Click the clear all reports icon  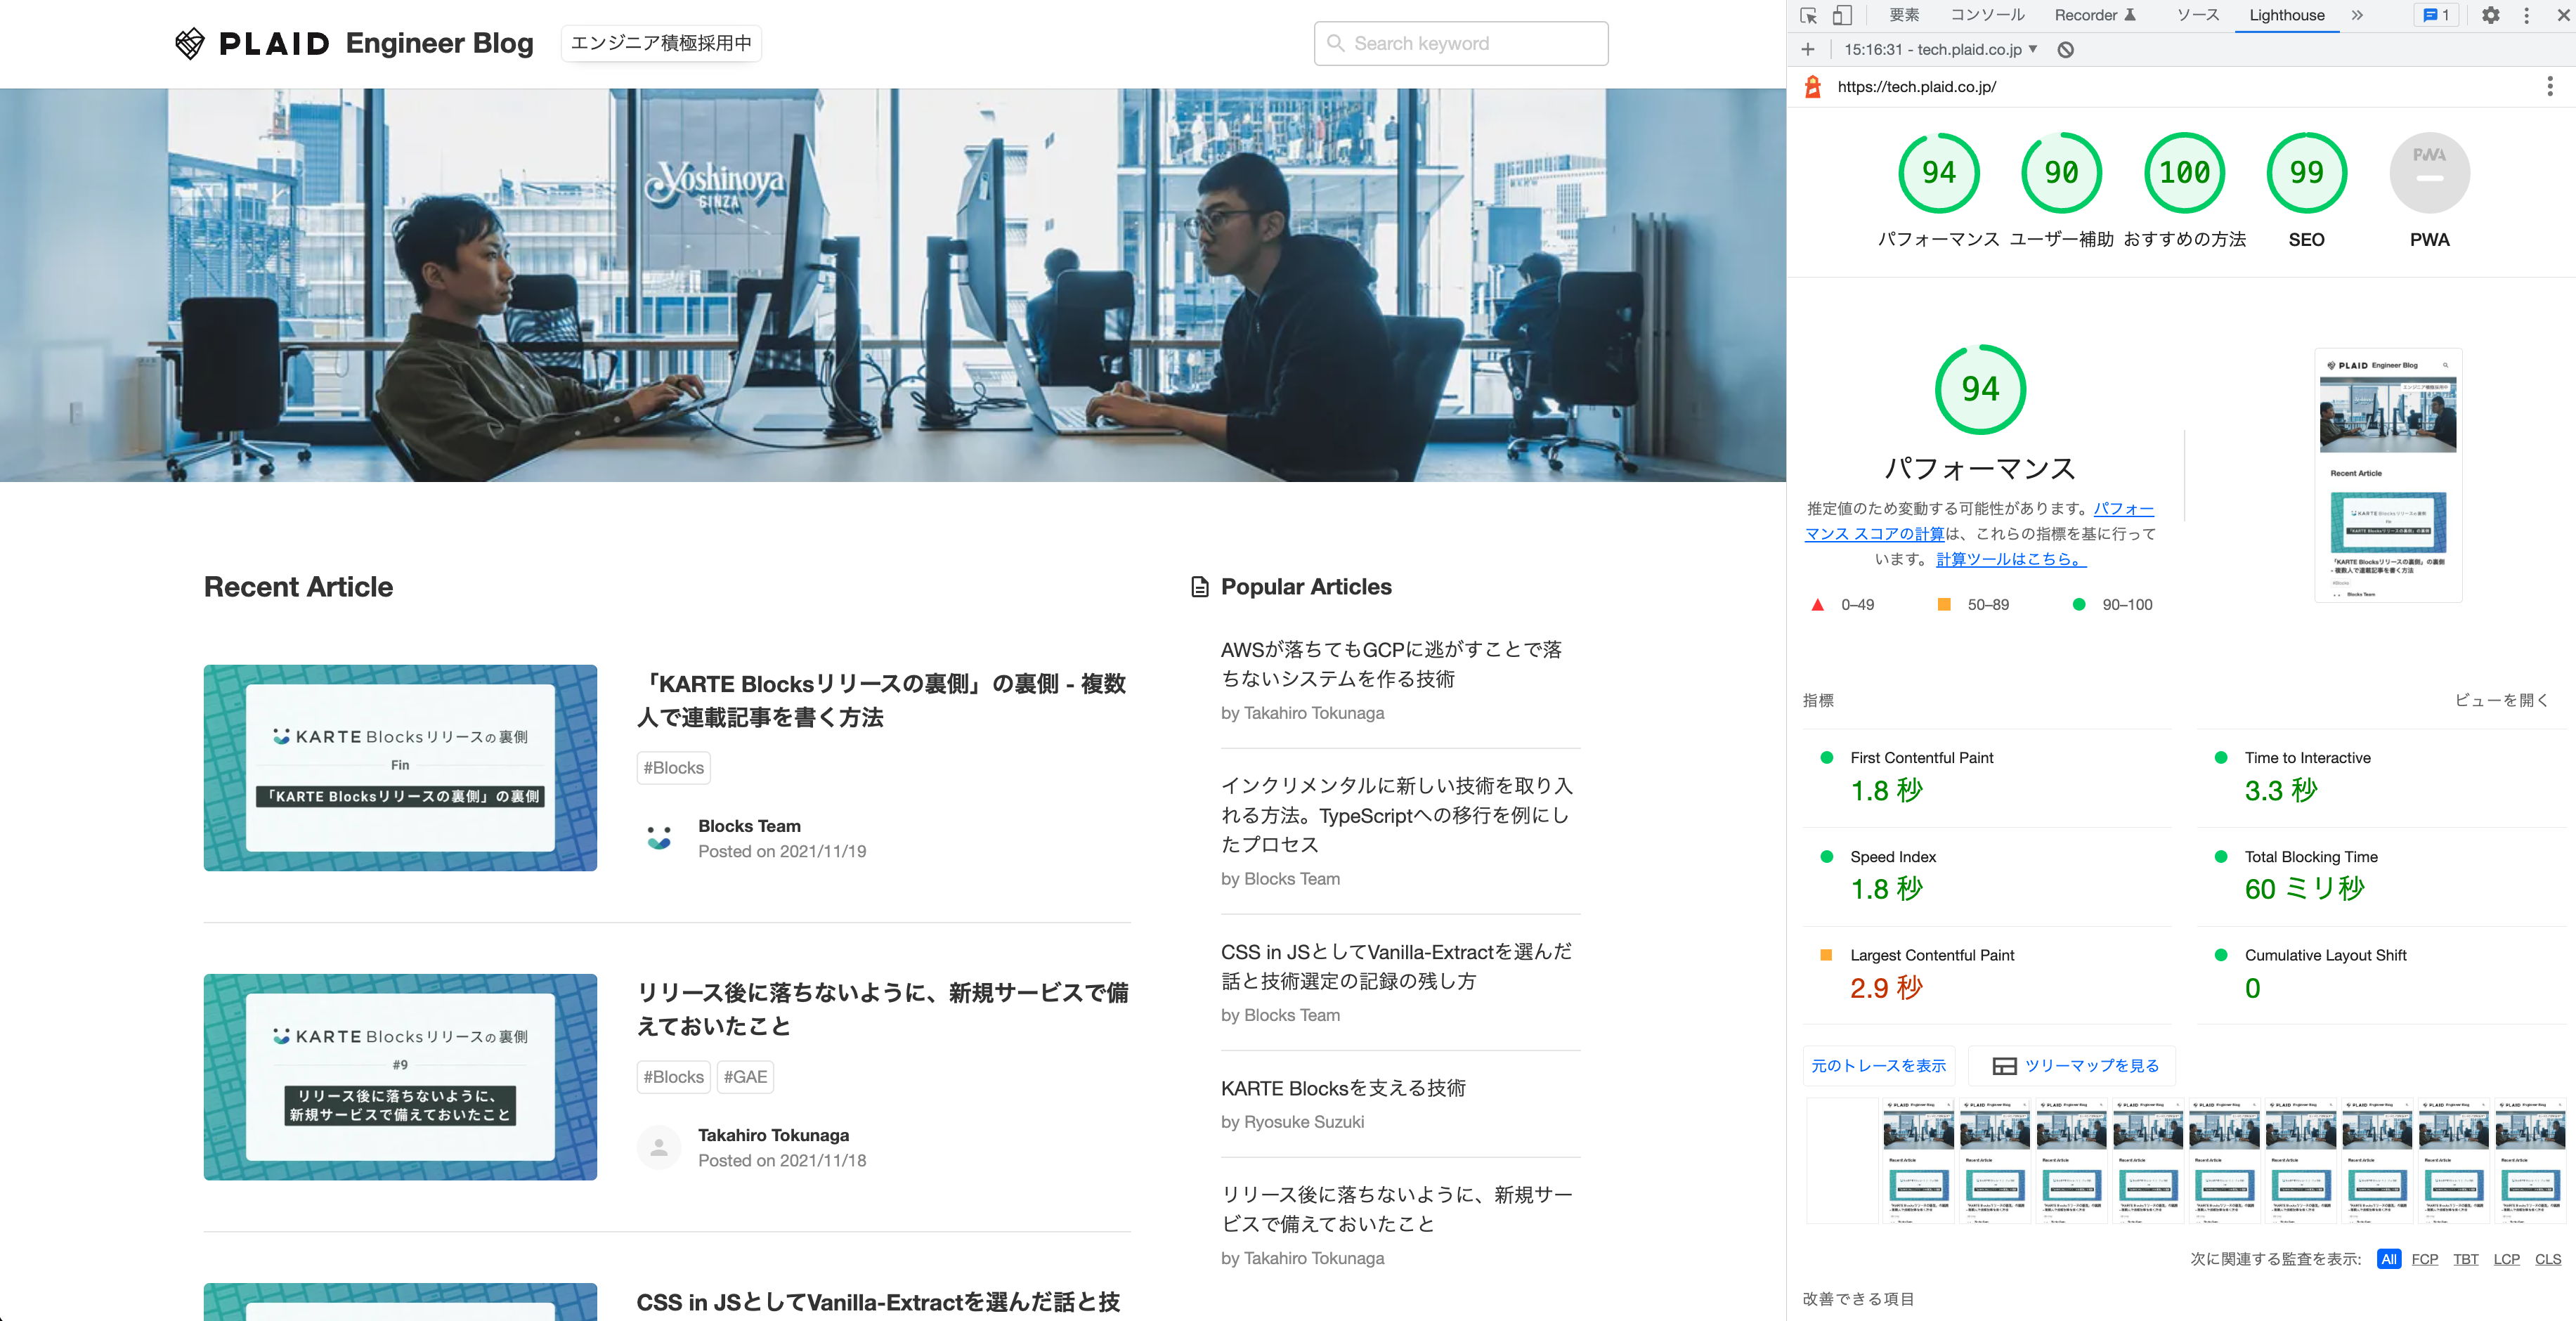pyautogui.click(x=2065, y=49)
